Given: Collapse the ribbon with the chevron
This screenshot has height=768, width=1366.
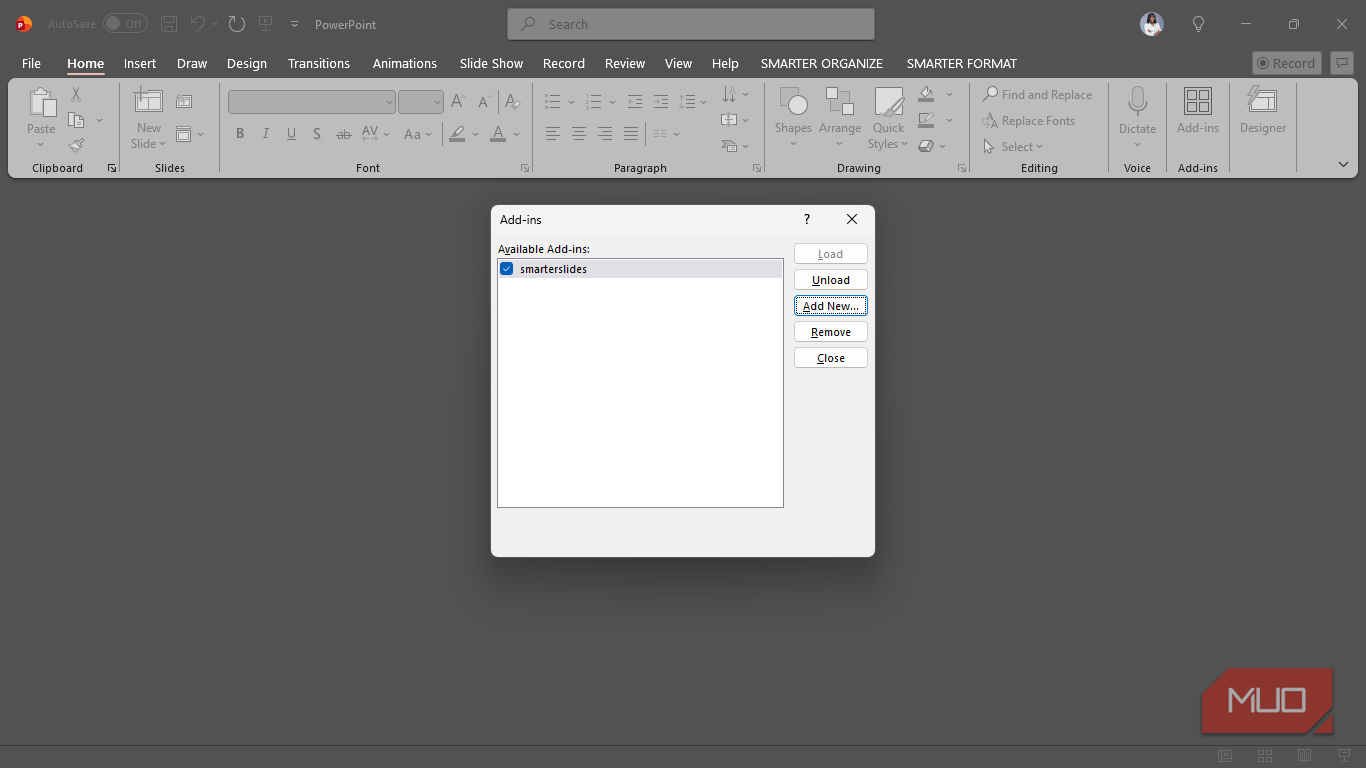Looking at the screenshot, I should coord(1343,164).
